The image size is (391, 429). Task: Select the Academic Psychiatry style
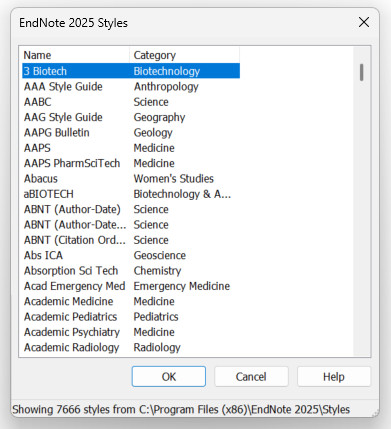[131, 332]
